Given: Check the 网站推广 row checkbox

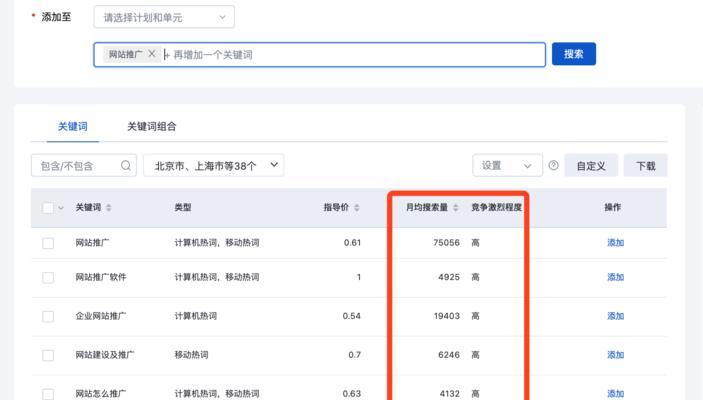Looking at the screenshot, I should 48,243.
